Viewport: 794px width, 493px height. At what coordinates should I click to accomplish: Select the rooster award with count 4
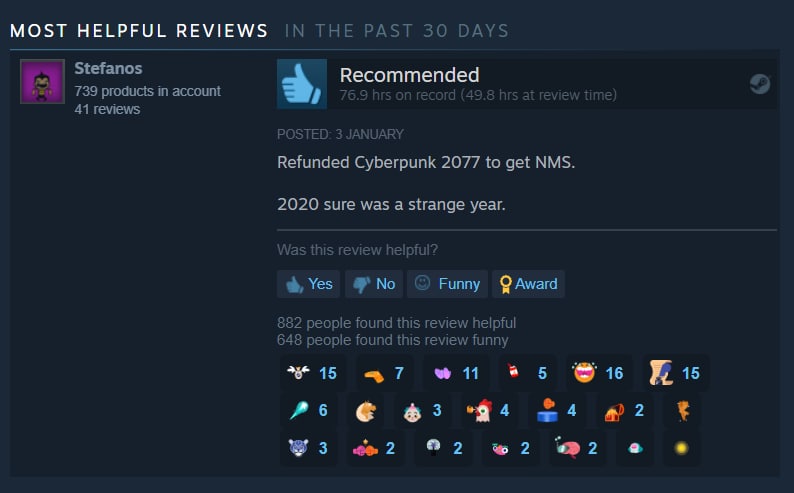[488, 410]
